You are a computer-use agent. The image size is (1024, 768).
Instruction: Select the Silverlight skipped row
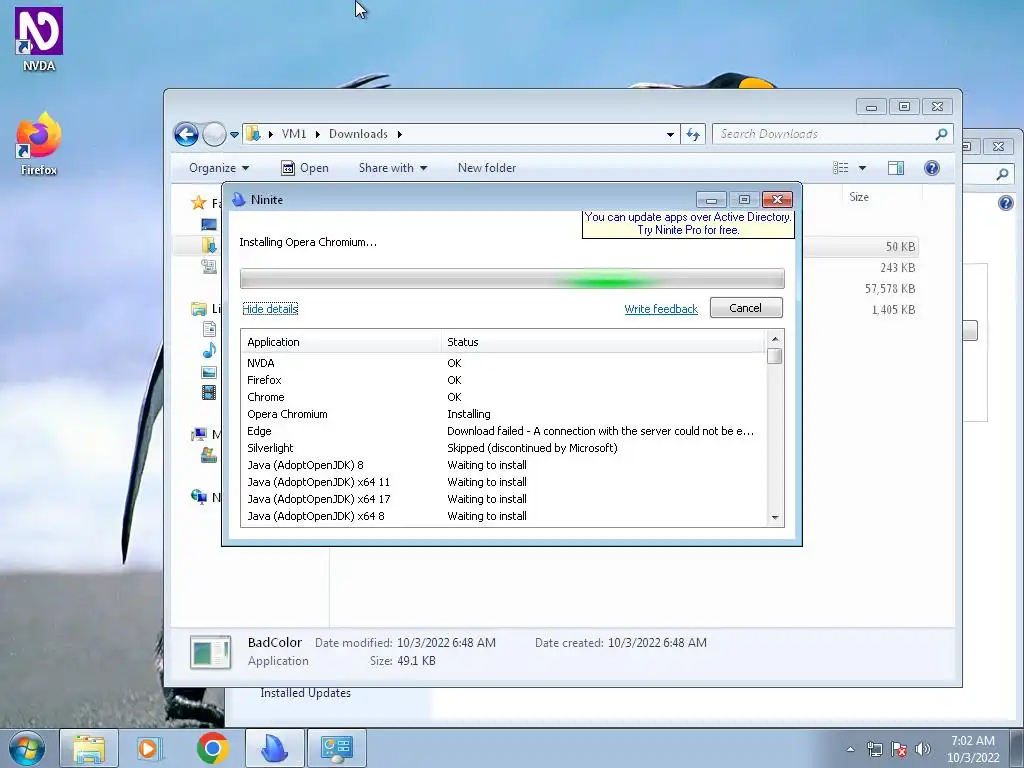coord(503,448)
